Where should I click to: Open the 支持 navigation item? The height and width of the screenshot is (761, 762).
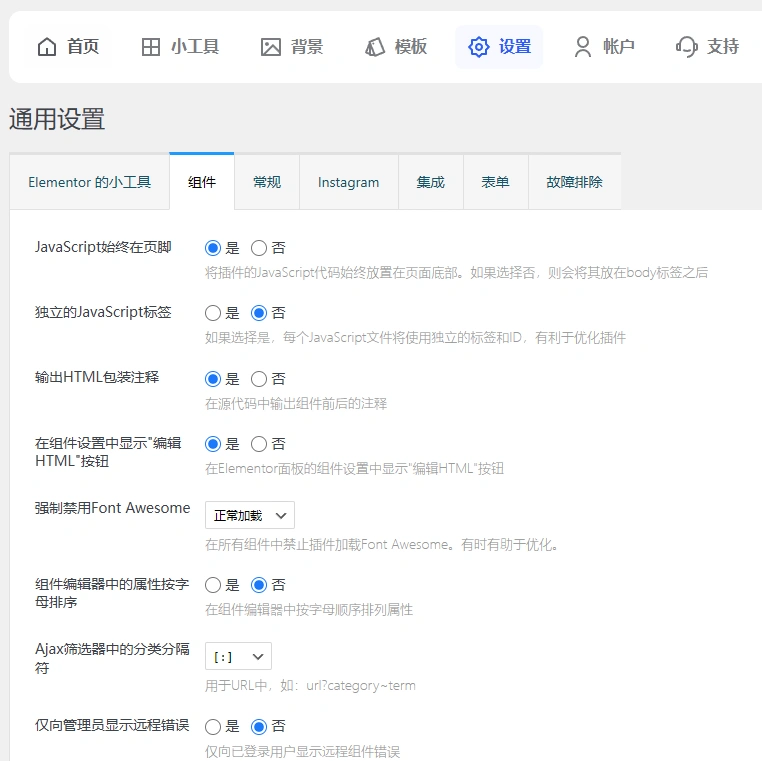tap(708, 47)
